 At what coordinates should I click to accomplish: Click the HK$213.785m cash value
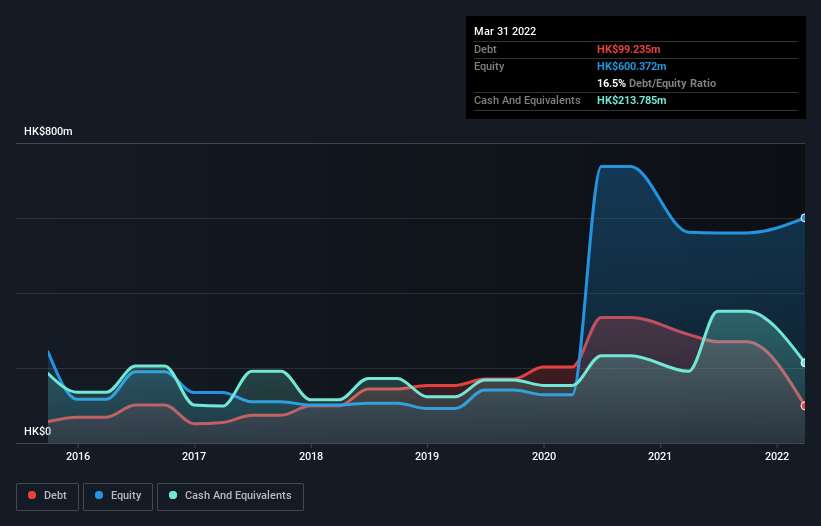[x=631, y=100]
